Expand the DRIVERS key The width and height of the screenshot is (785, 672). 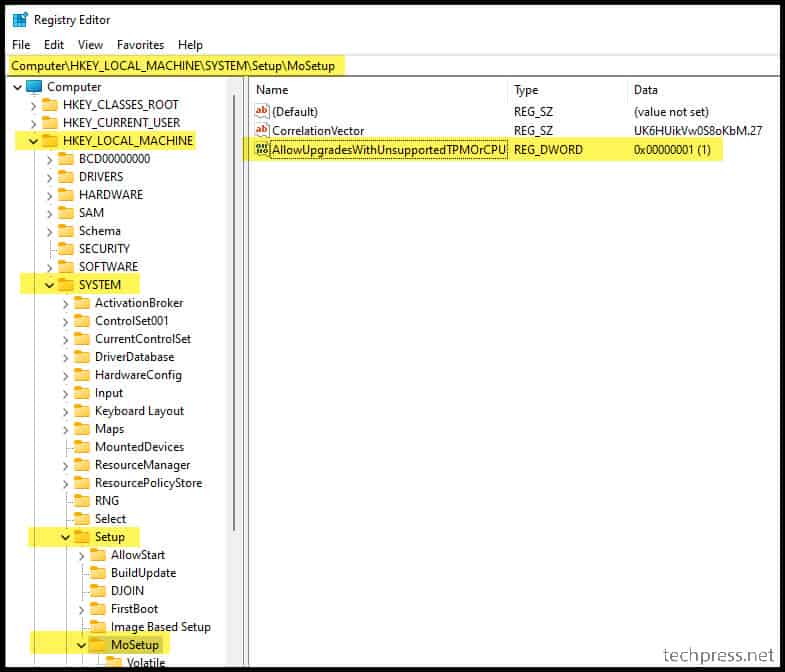pos(50,178)
